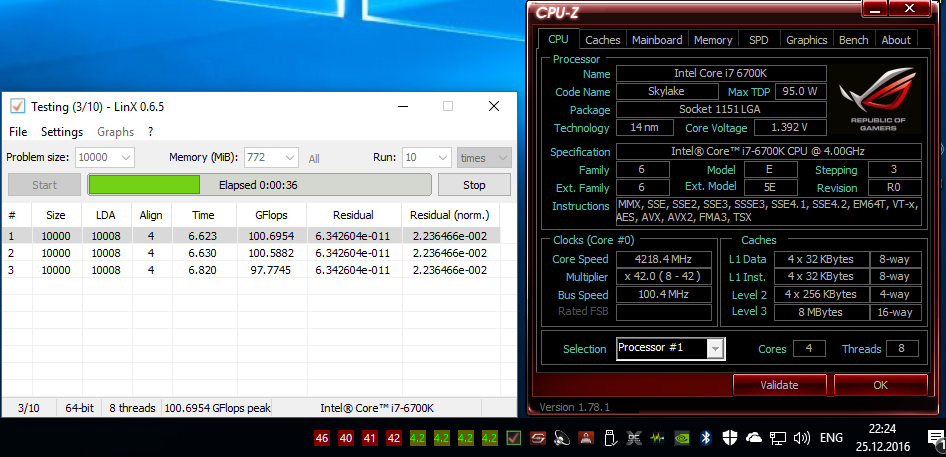
Task: Select result row with 100.5882 GFlops
Action: [251, 252]
